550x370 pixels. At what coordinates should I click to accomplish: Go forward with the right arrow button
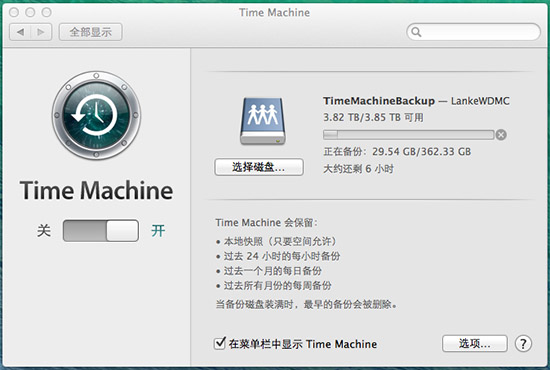41,32
